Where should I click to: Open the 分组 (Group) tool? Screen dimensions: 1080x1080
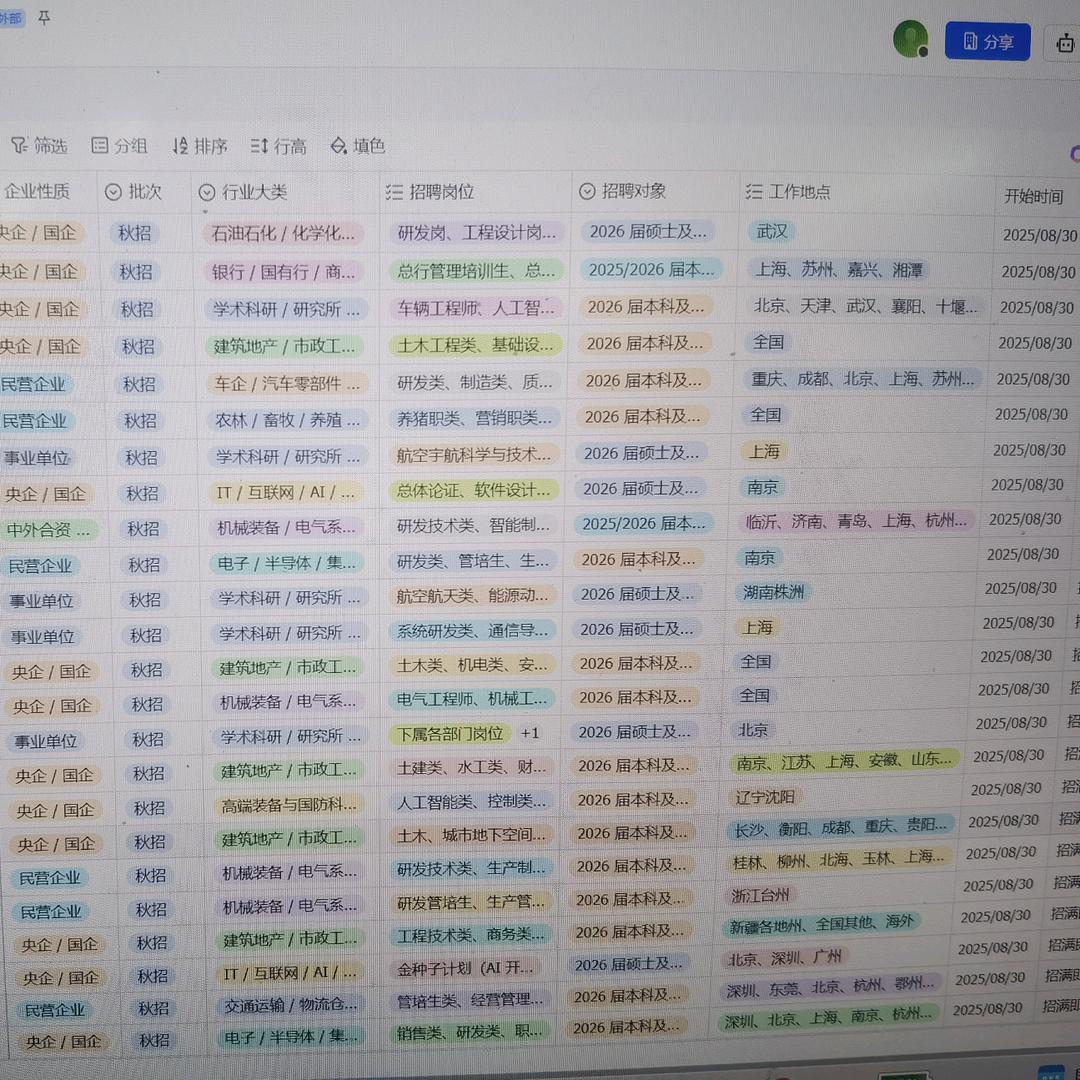pyautogui.click(x=119, y=146)
